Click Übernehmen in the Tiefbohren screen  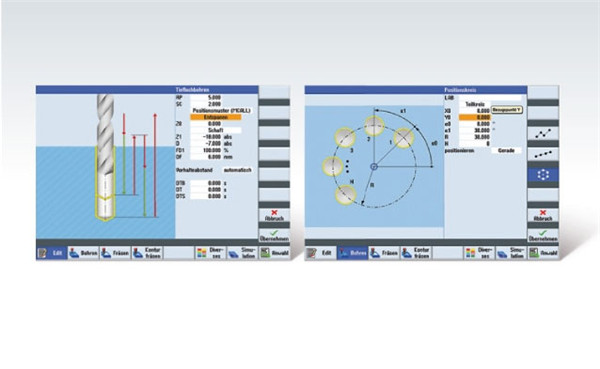point(274,235)
